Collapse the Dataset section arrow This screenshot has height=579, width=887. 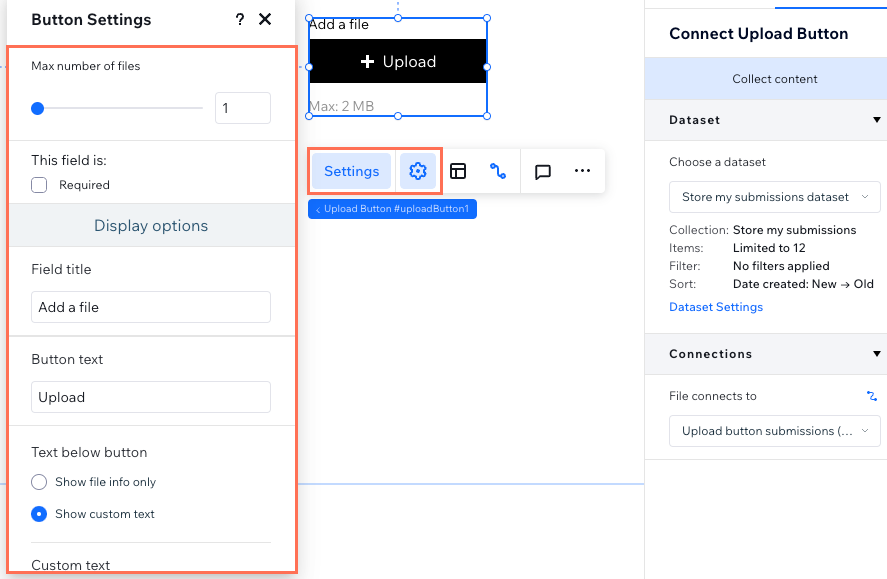(876, 120)
